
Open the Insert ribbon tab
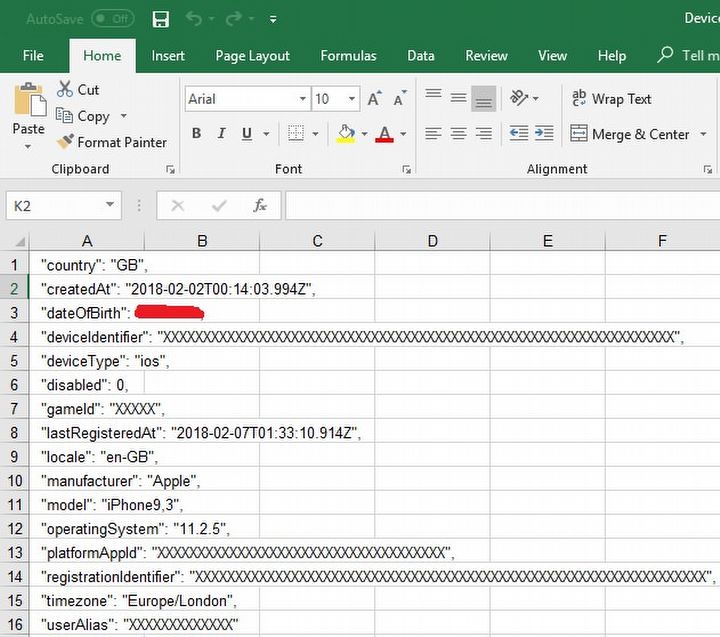168,56
